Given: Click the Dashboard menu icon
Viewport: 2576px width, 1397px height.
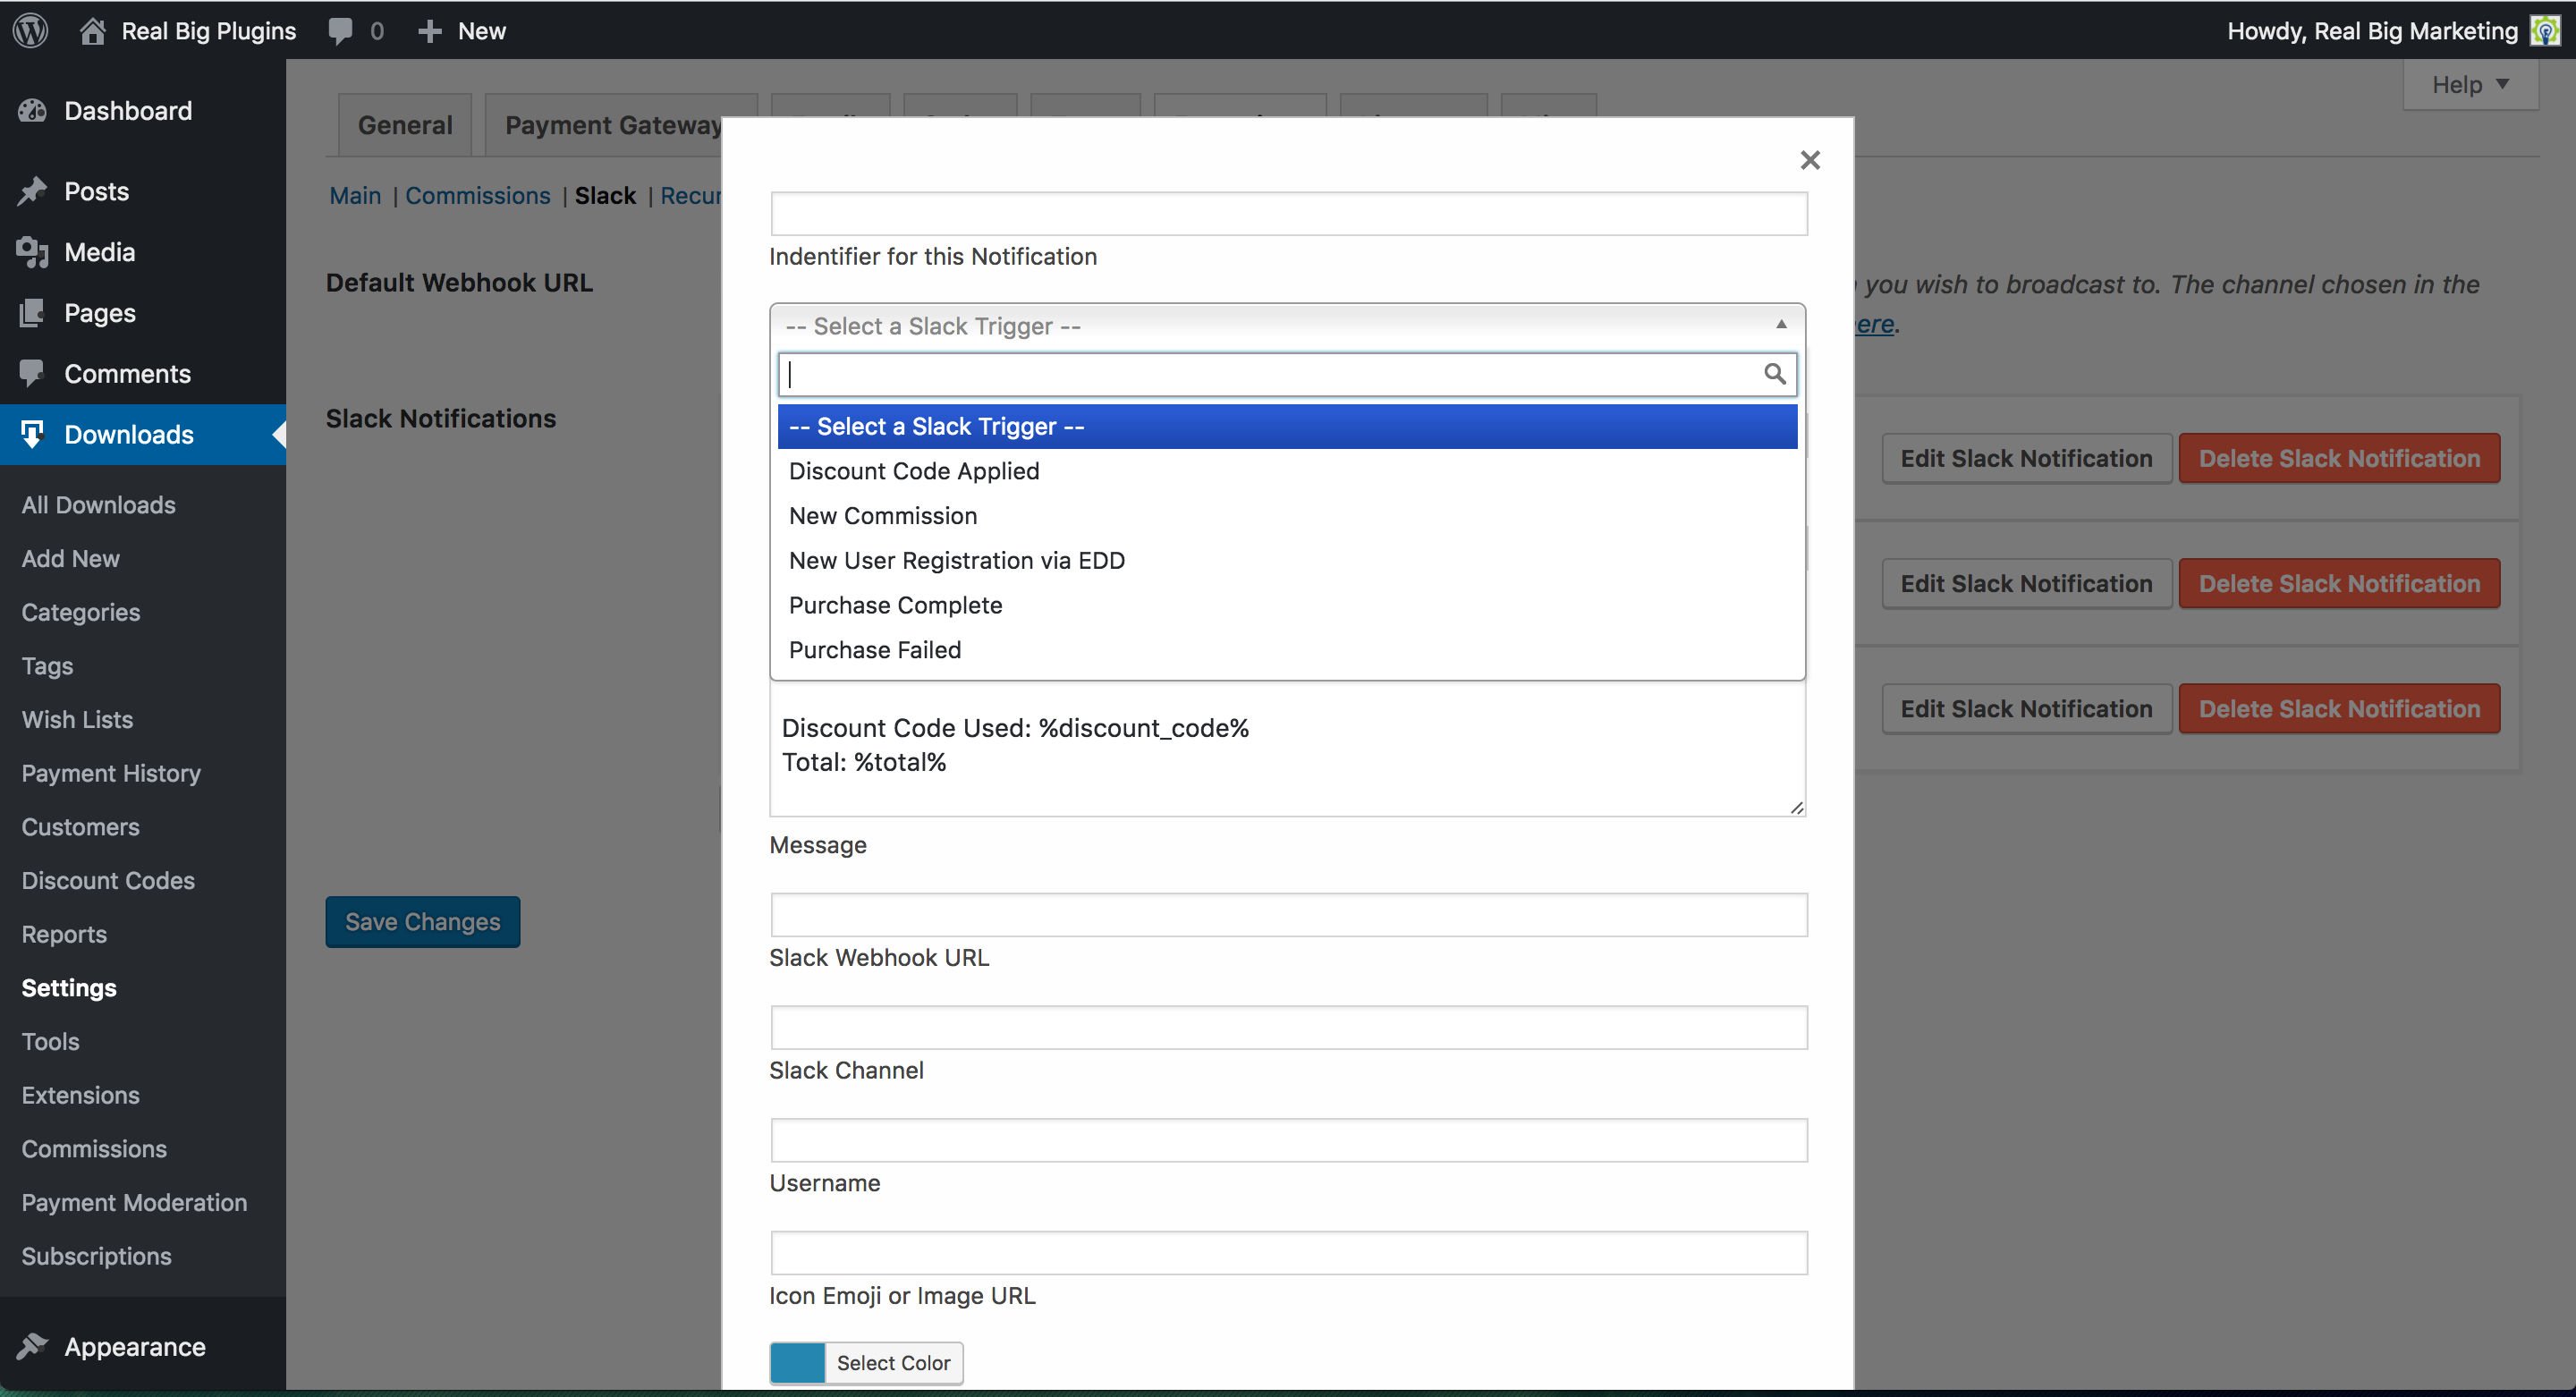Looking at the screenshot, I should pos(30,108).
